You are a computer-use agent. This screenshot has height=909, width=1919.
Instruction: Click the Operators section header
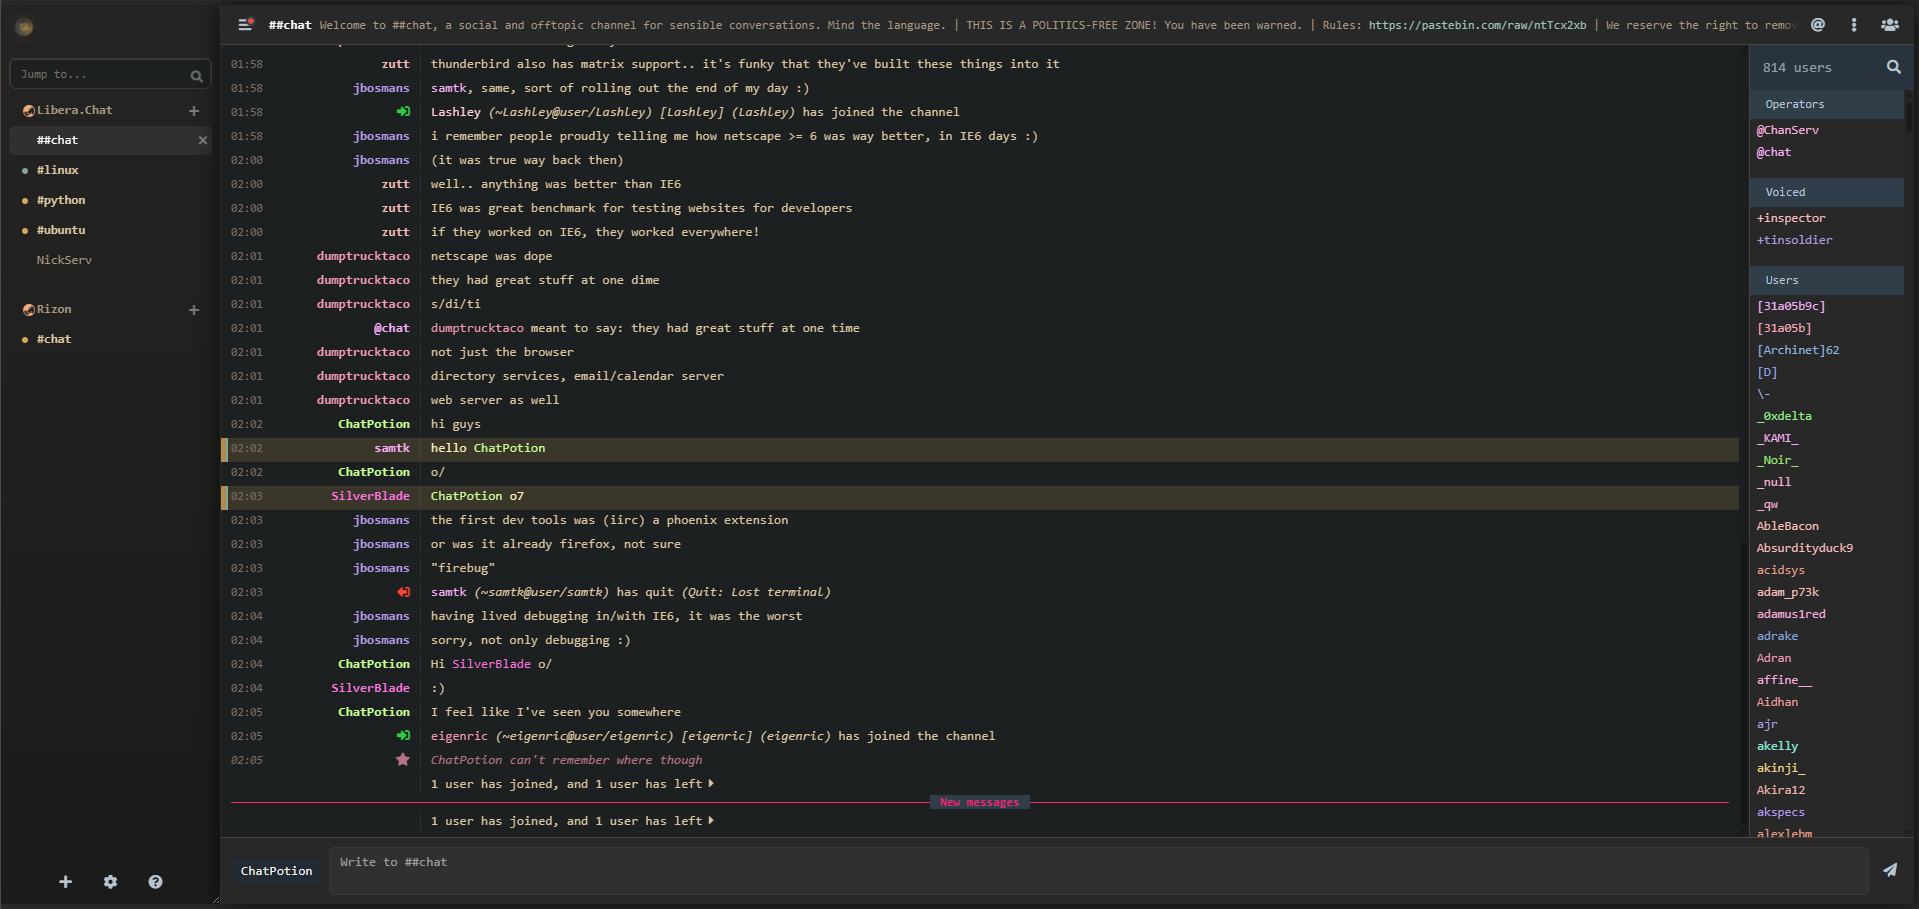point(1826,104)
